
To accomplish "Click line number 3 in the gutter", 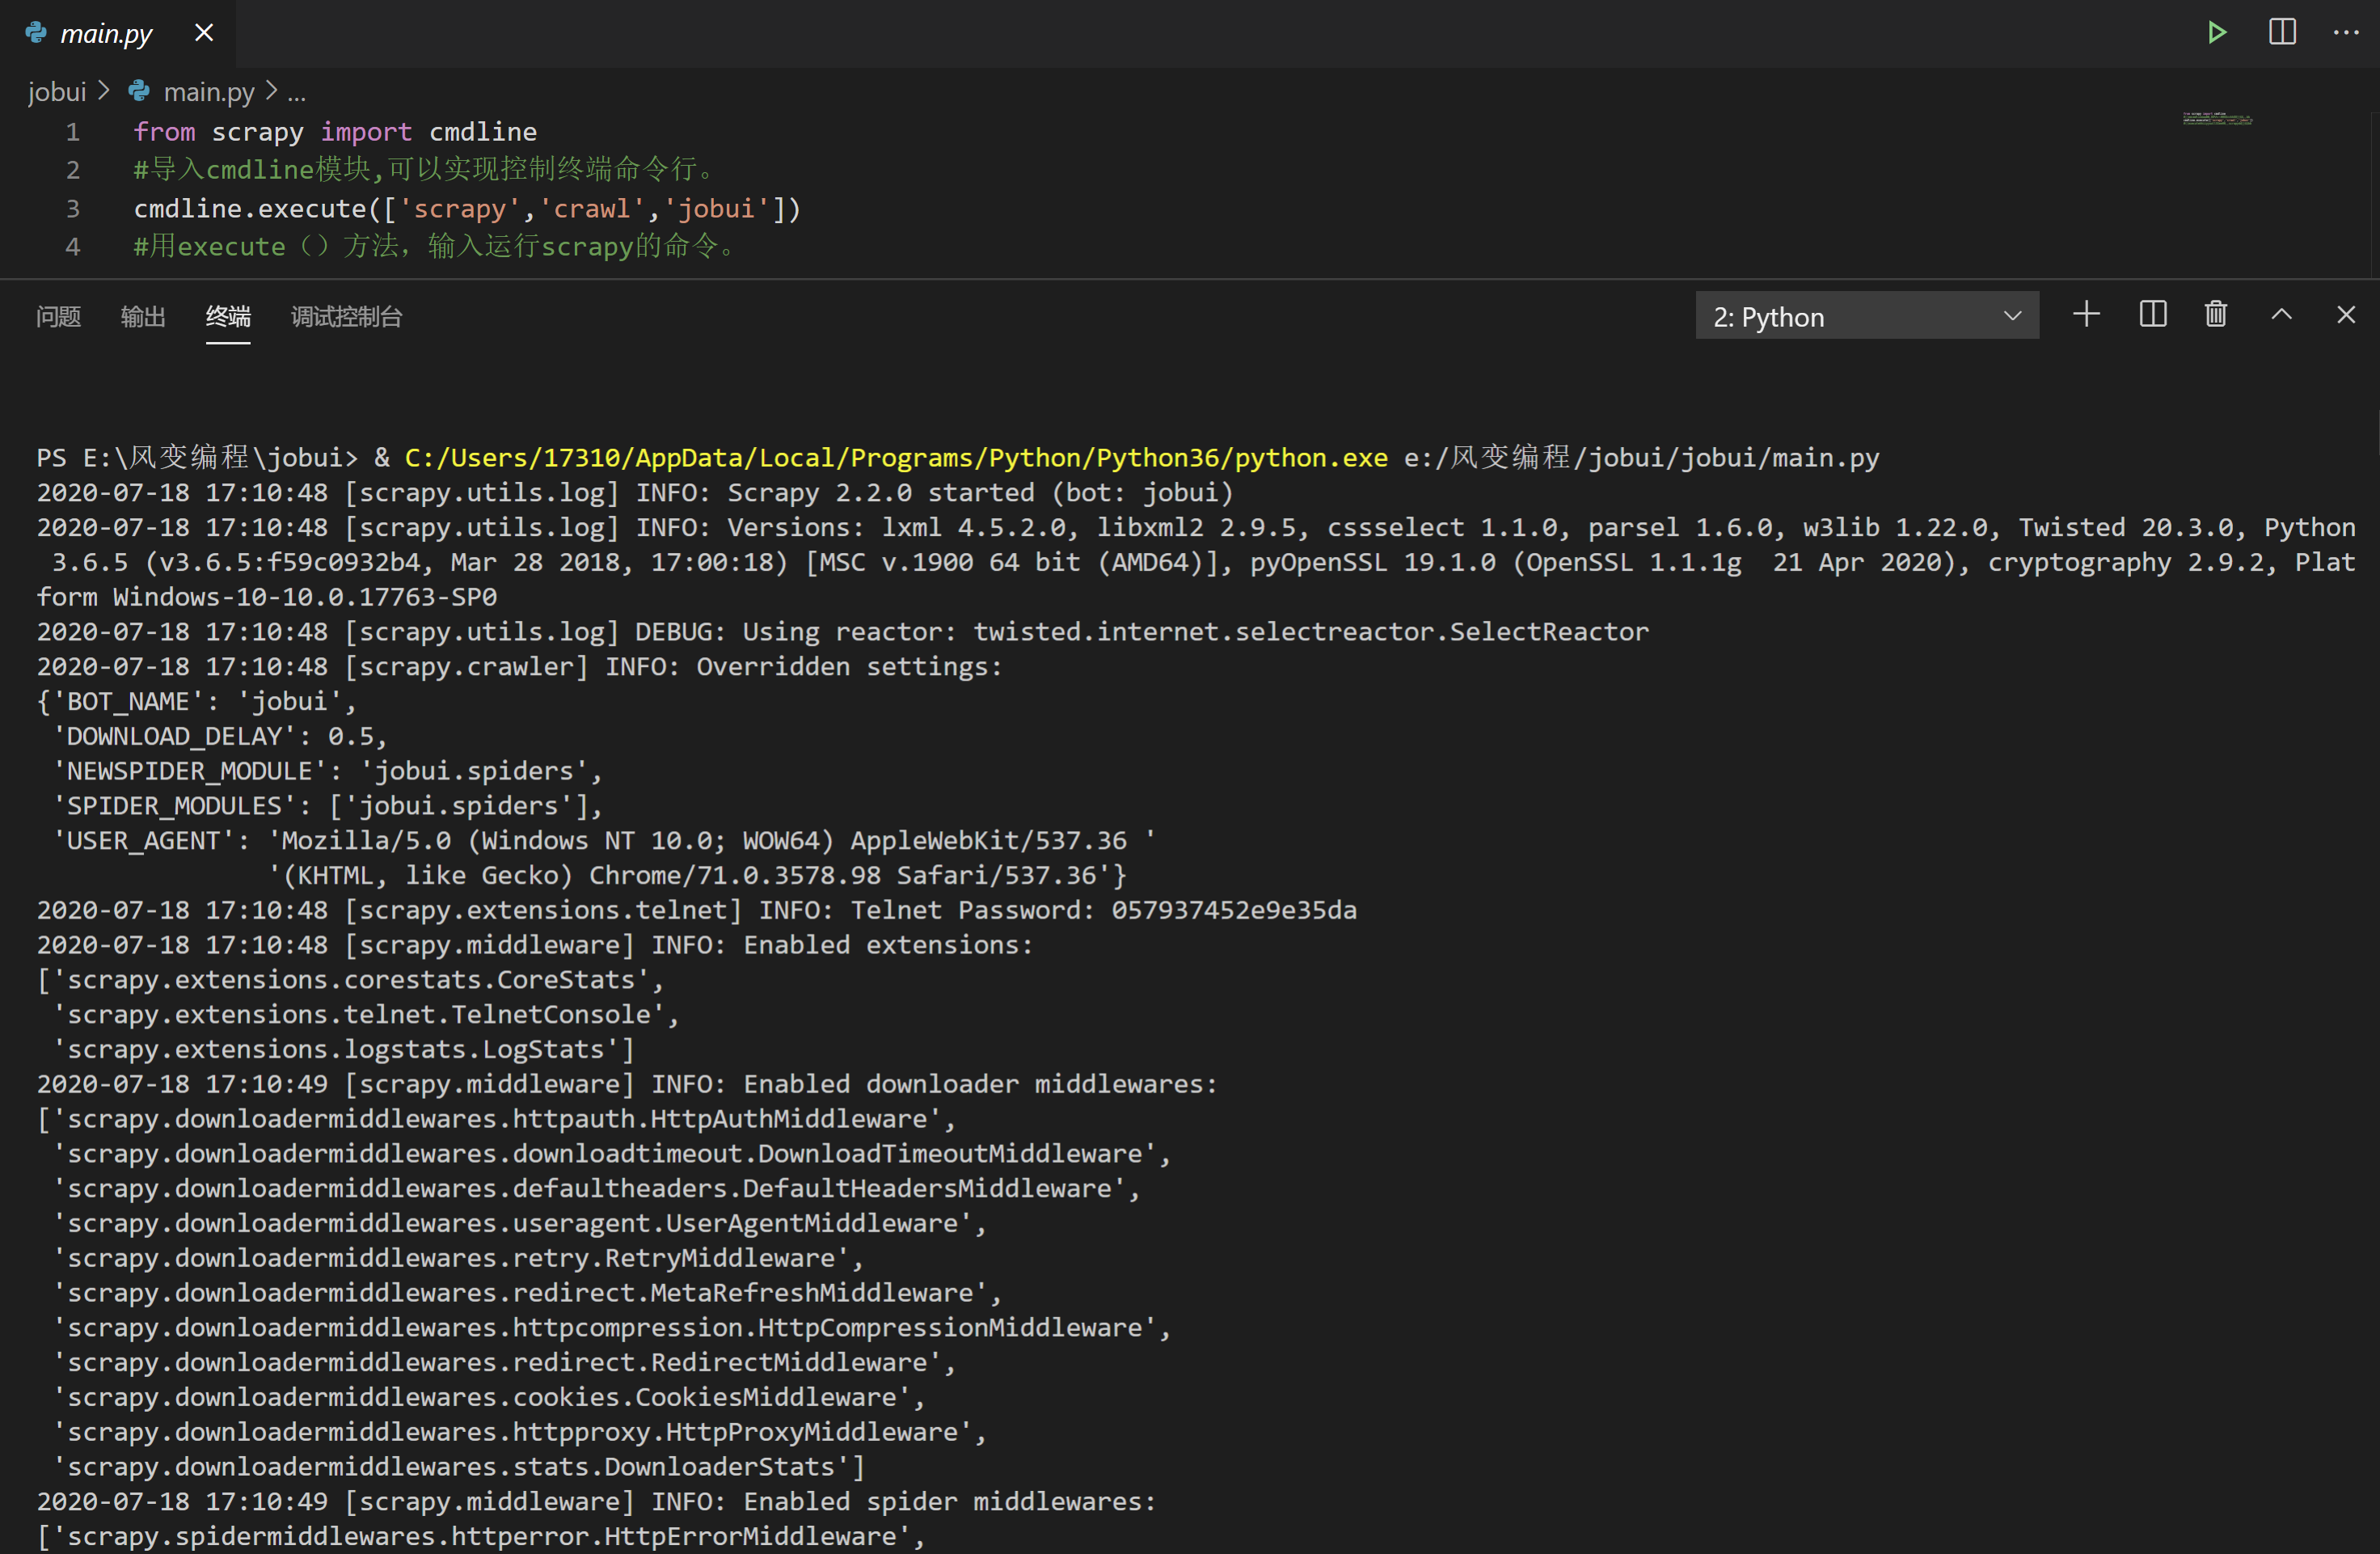I will 73,209.
